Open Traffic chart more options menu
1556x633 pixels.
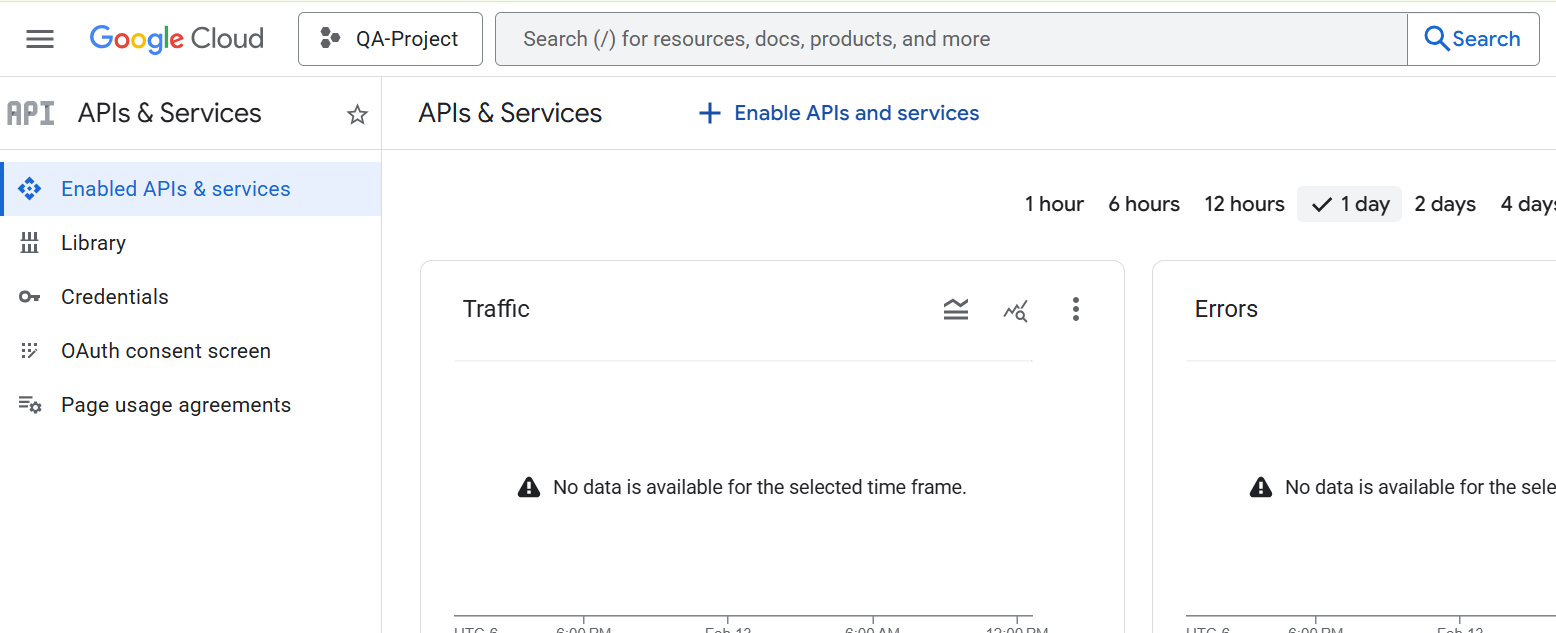(x=1076, y=309)
